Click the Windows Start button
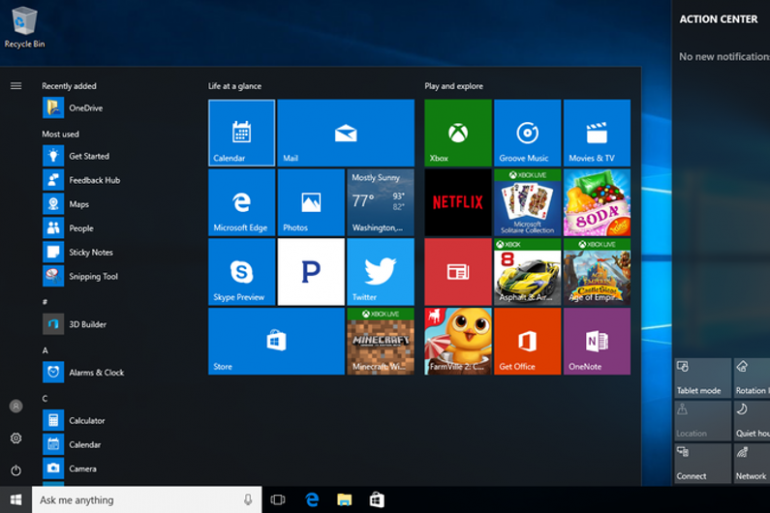This screenshot has height=513, width=770. pos(16,500)
